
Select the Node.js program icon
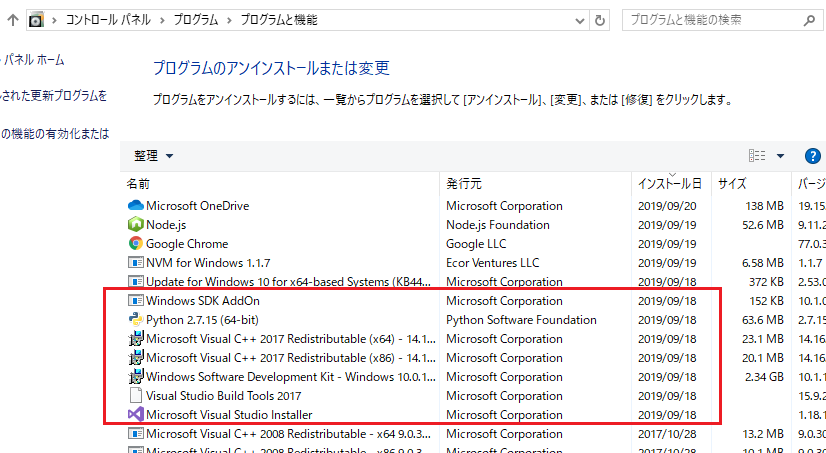pyautogui.click(x=136, y=225)
